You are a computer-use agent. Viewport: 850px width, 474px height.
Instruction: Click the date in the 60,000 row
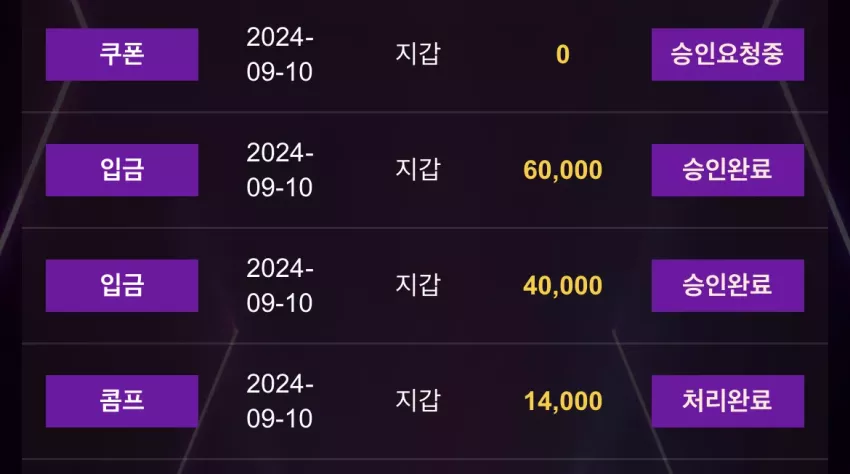pyautogui.click(x=280, y=170)
